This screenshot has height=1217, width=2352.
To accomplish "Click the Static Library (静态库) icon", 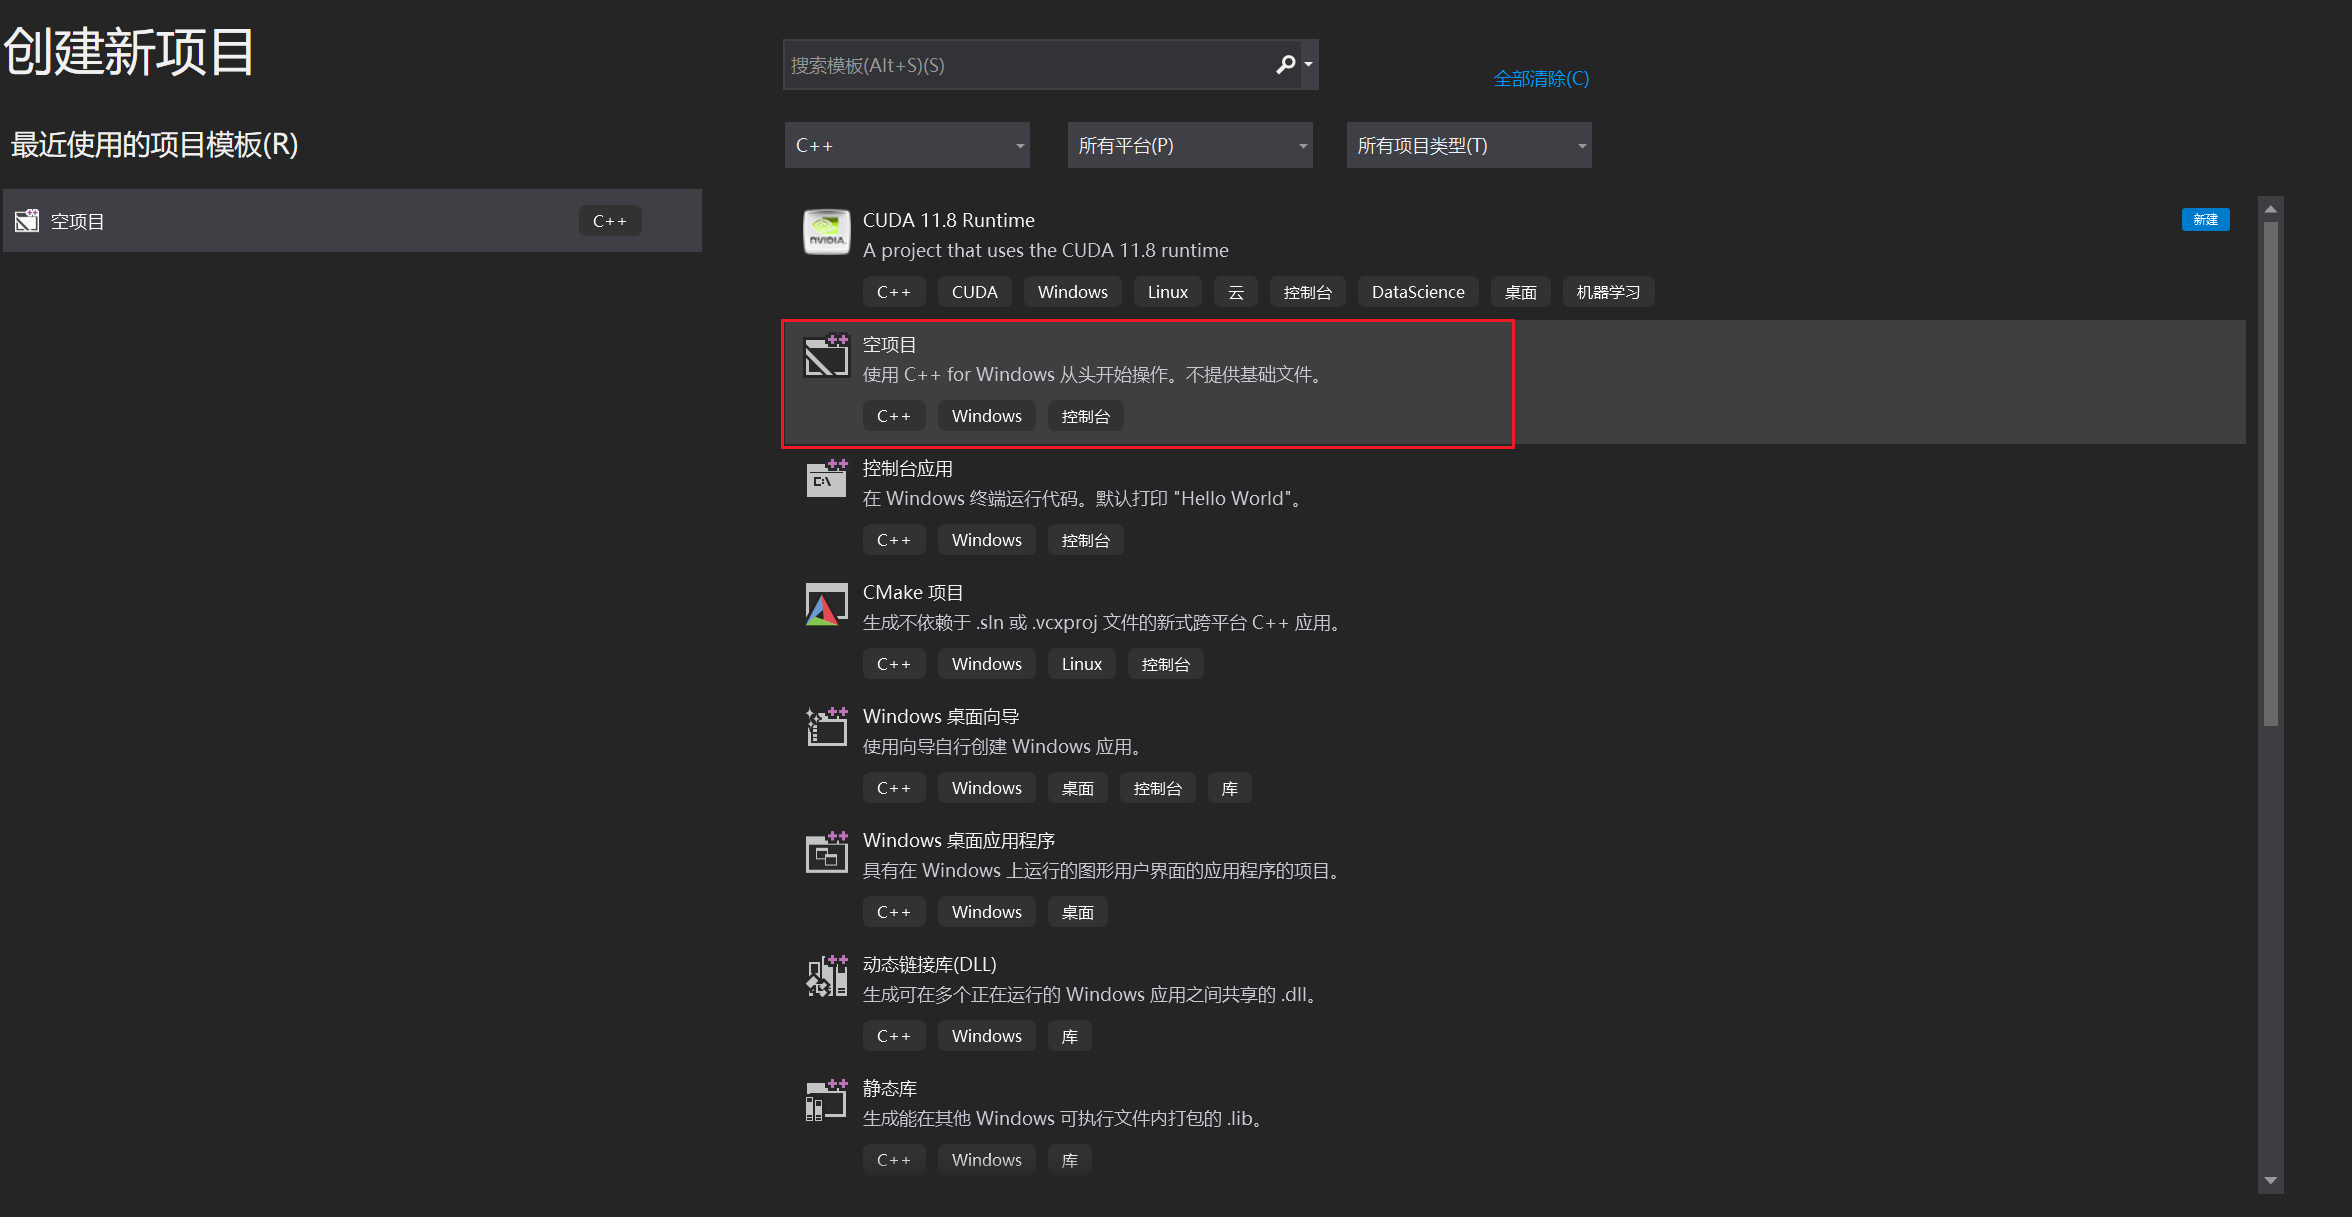I will click(x=826, y=1100).
